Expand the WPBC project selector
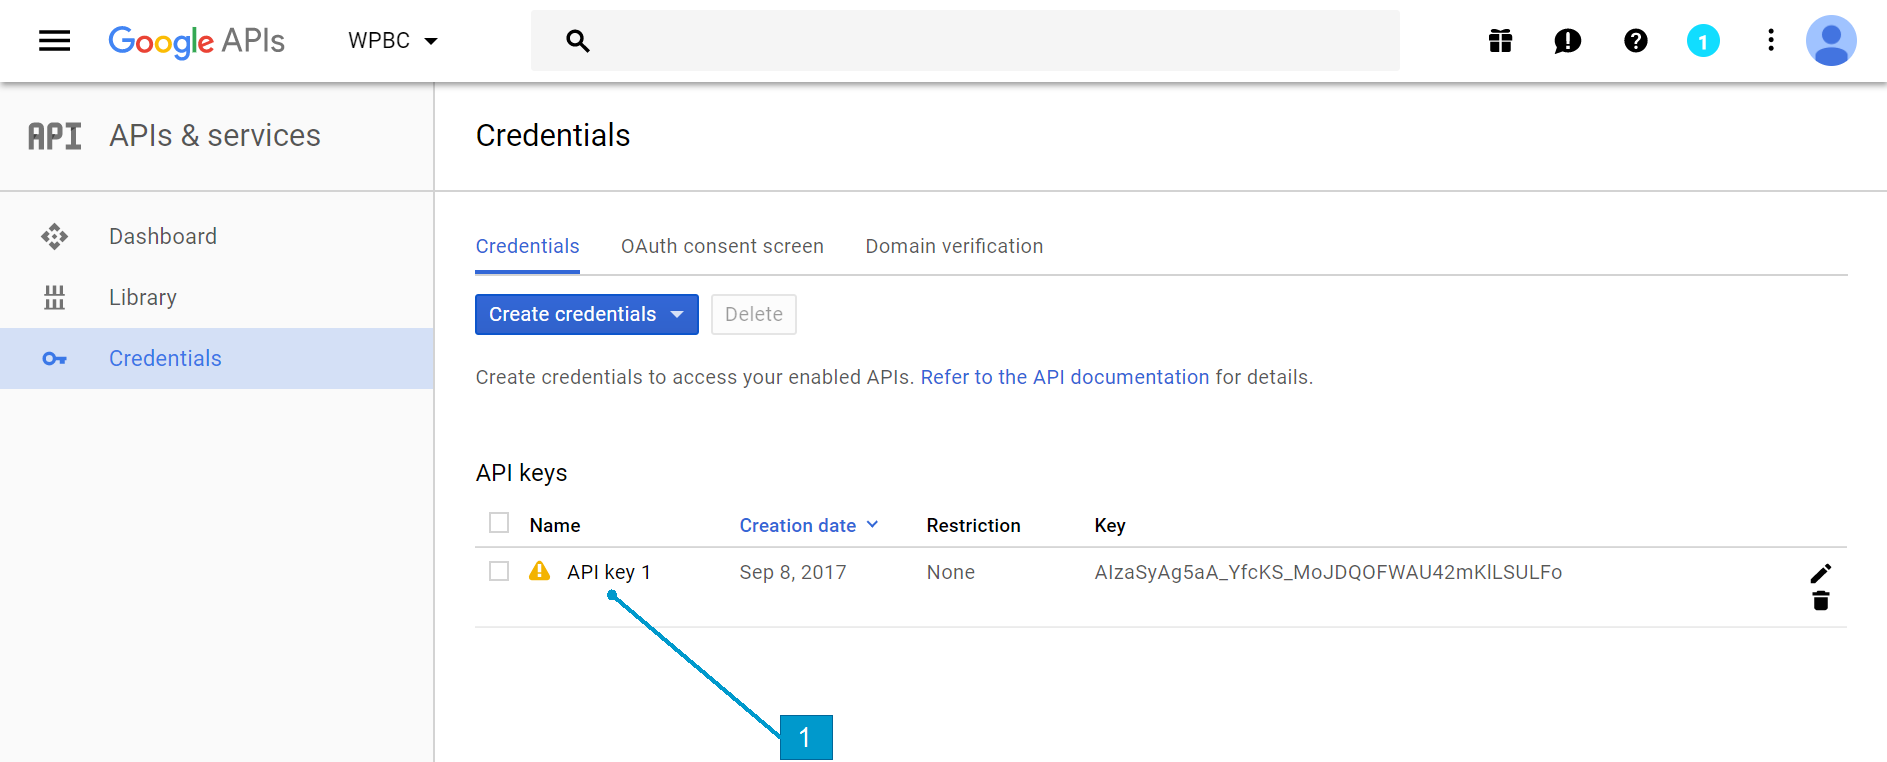Viewport: 1887px width, 762px height. tap(393, 41)
